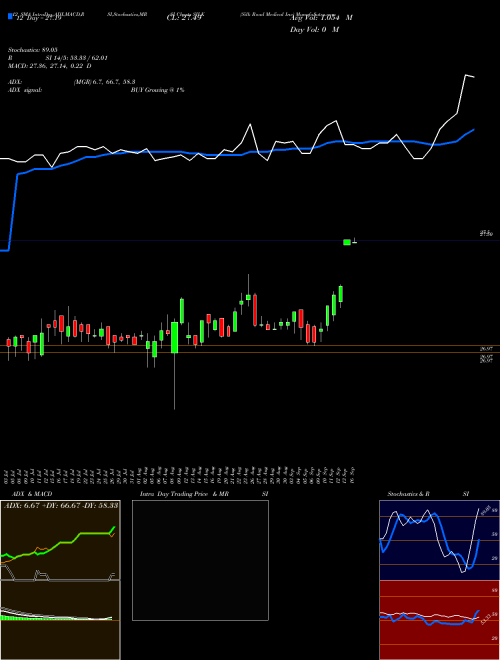Click the 'ADX: 6.67 +DY: 66.67 -DY: 58.33' header
Image resolution: width=500 pixels, height=660 pixels.
(x=60, y=505)
